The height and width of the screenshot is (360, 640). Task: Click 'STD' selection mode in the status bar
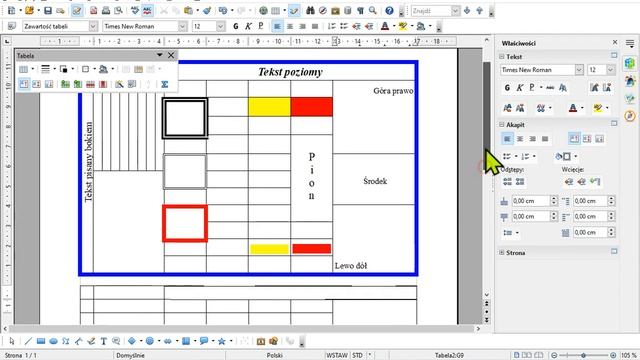(358, 355)
